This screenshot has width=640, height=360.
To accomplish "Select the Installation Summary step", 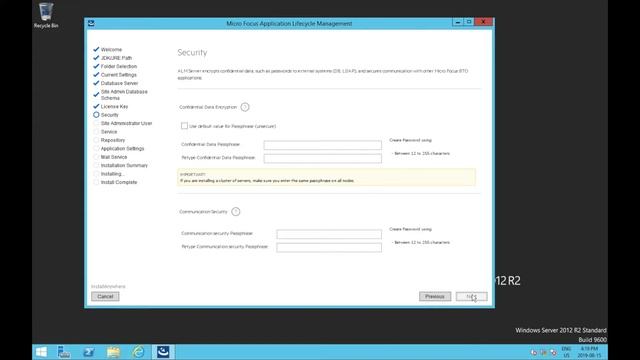I will 124,165.
